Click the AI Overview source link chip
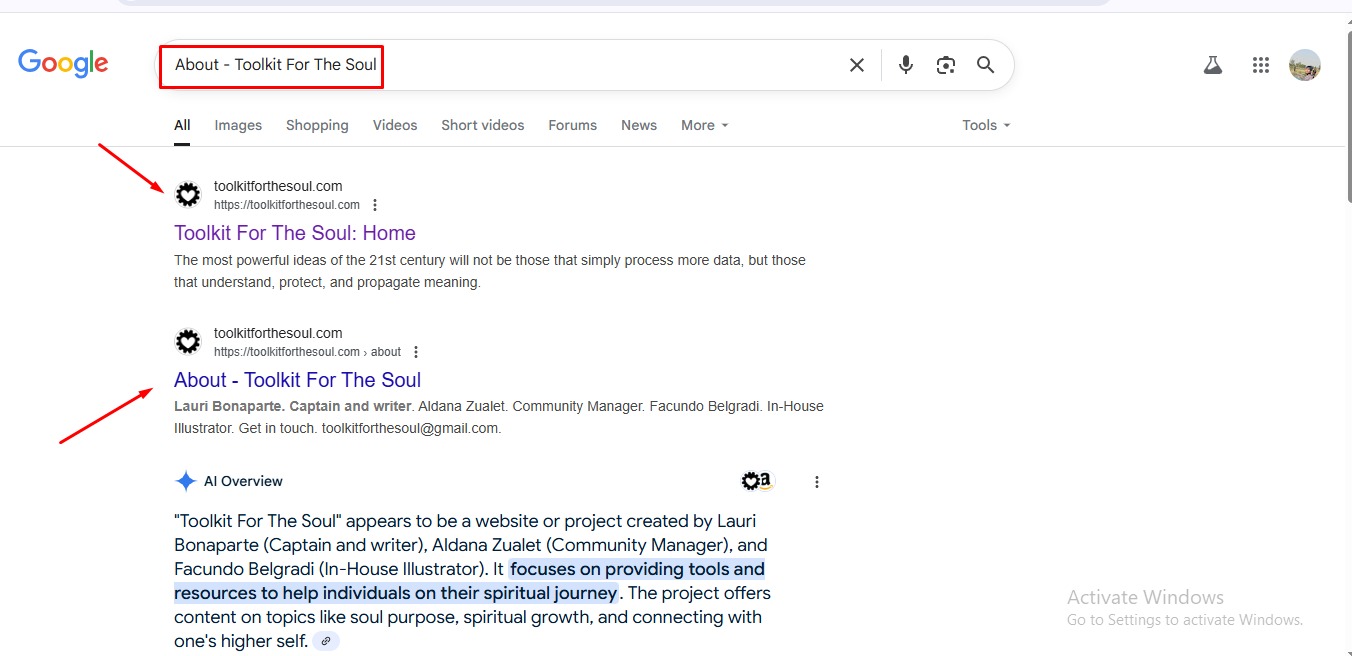The width and height of the screenshot is (1352, 656). click(326, 642)
